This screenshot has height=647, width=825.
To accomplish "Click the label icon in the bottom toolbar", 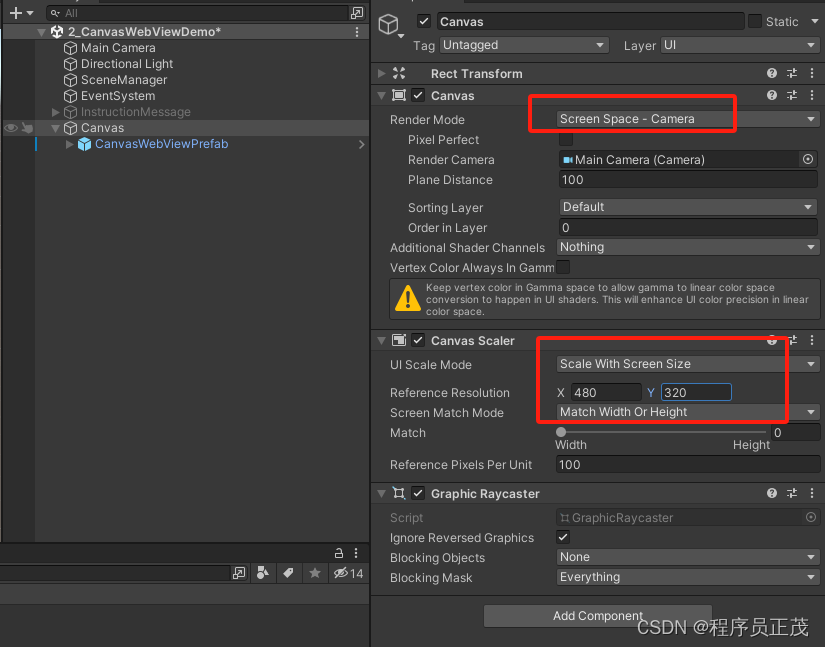I will tap(286, 573).
